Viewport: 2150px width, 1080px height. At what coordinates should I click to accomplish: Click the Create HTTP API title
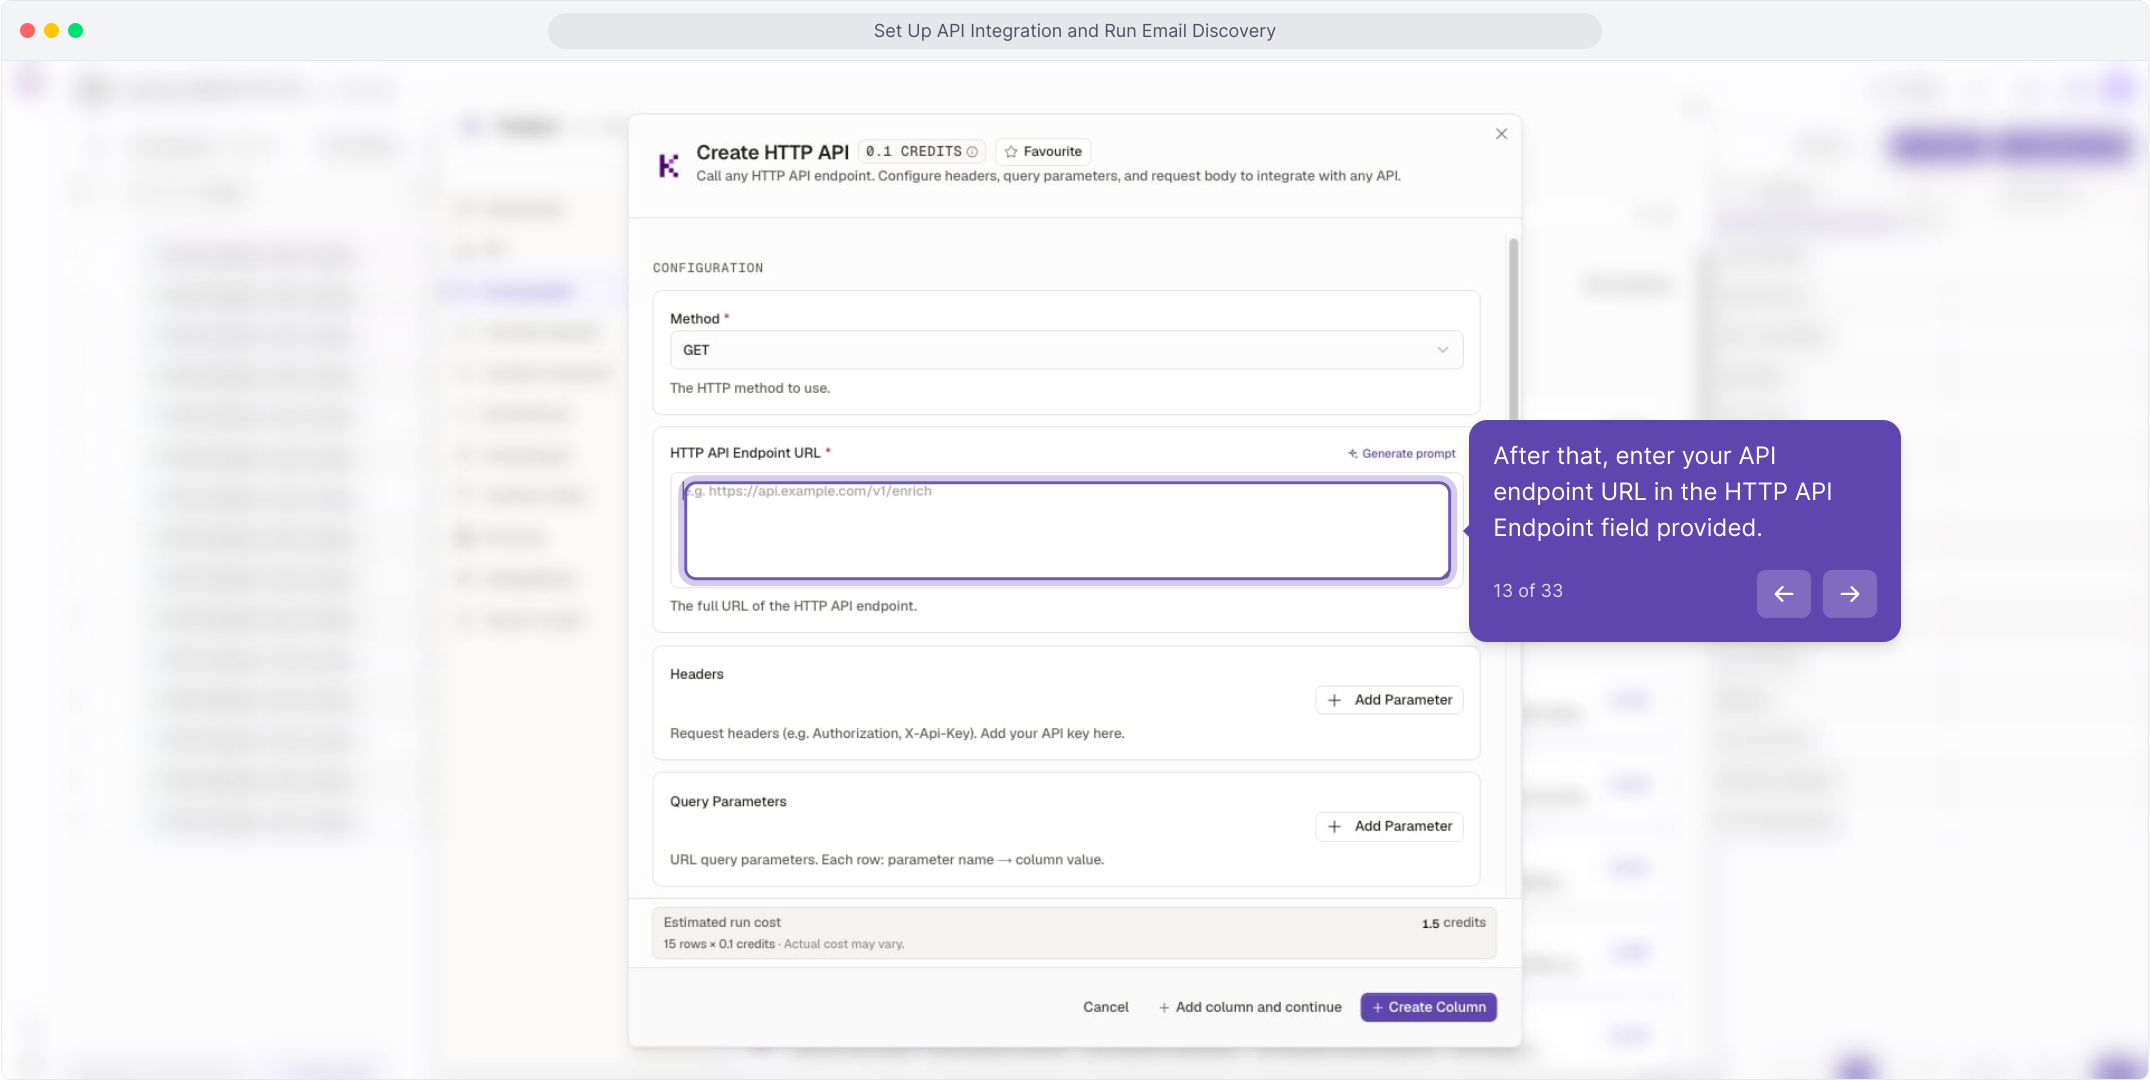pyautogui.click(x=772, y=152)
